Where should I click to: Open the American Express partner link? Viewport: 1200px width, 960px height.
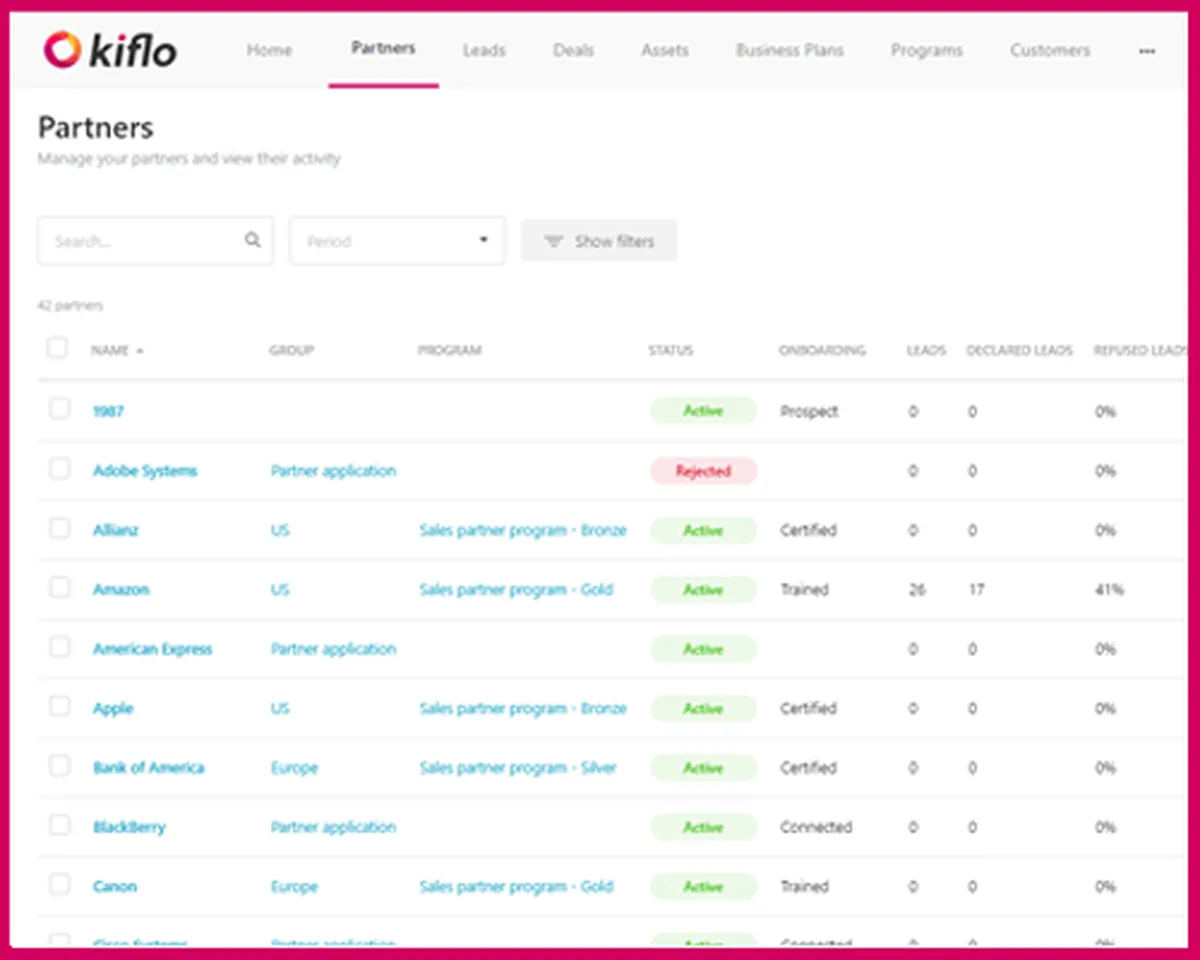point(153,649)
